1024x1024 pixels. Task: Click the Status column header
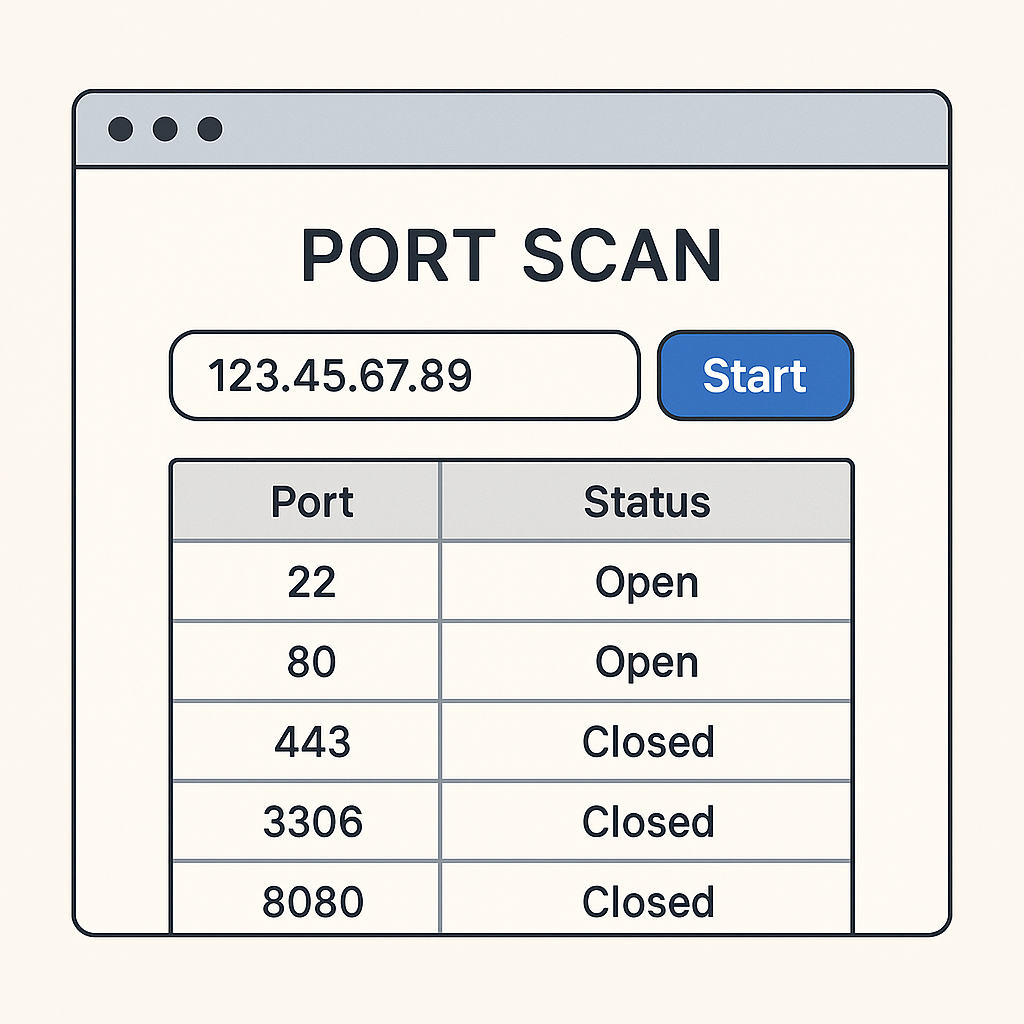click(646, 501)
